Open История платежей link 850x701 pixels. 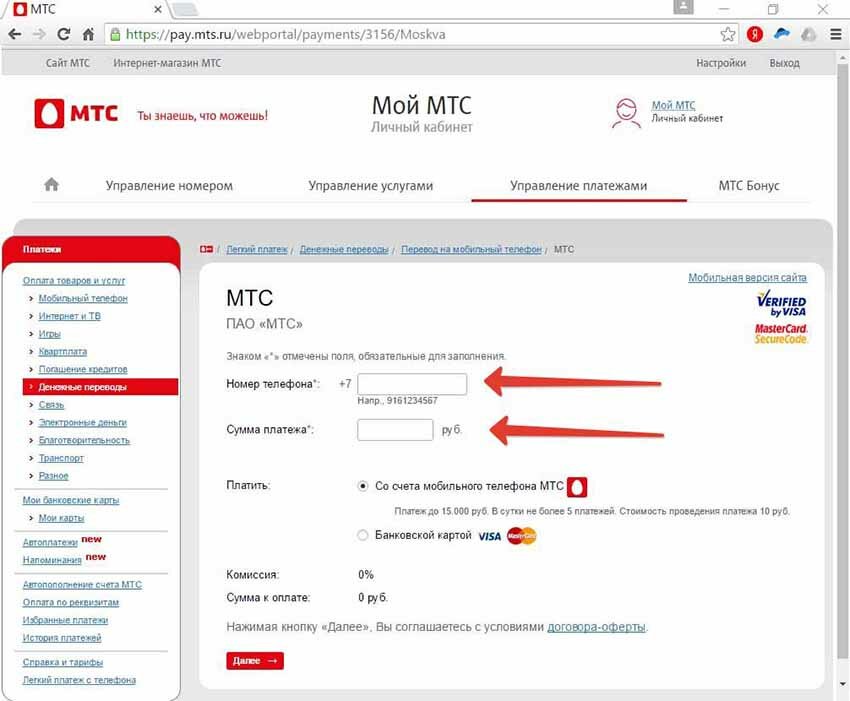(62, 638)
